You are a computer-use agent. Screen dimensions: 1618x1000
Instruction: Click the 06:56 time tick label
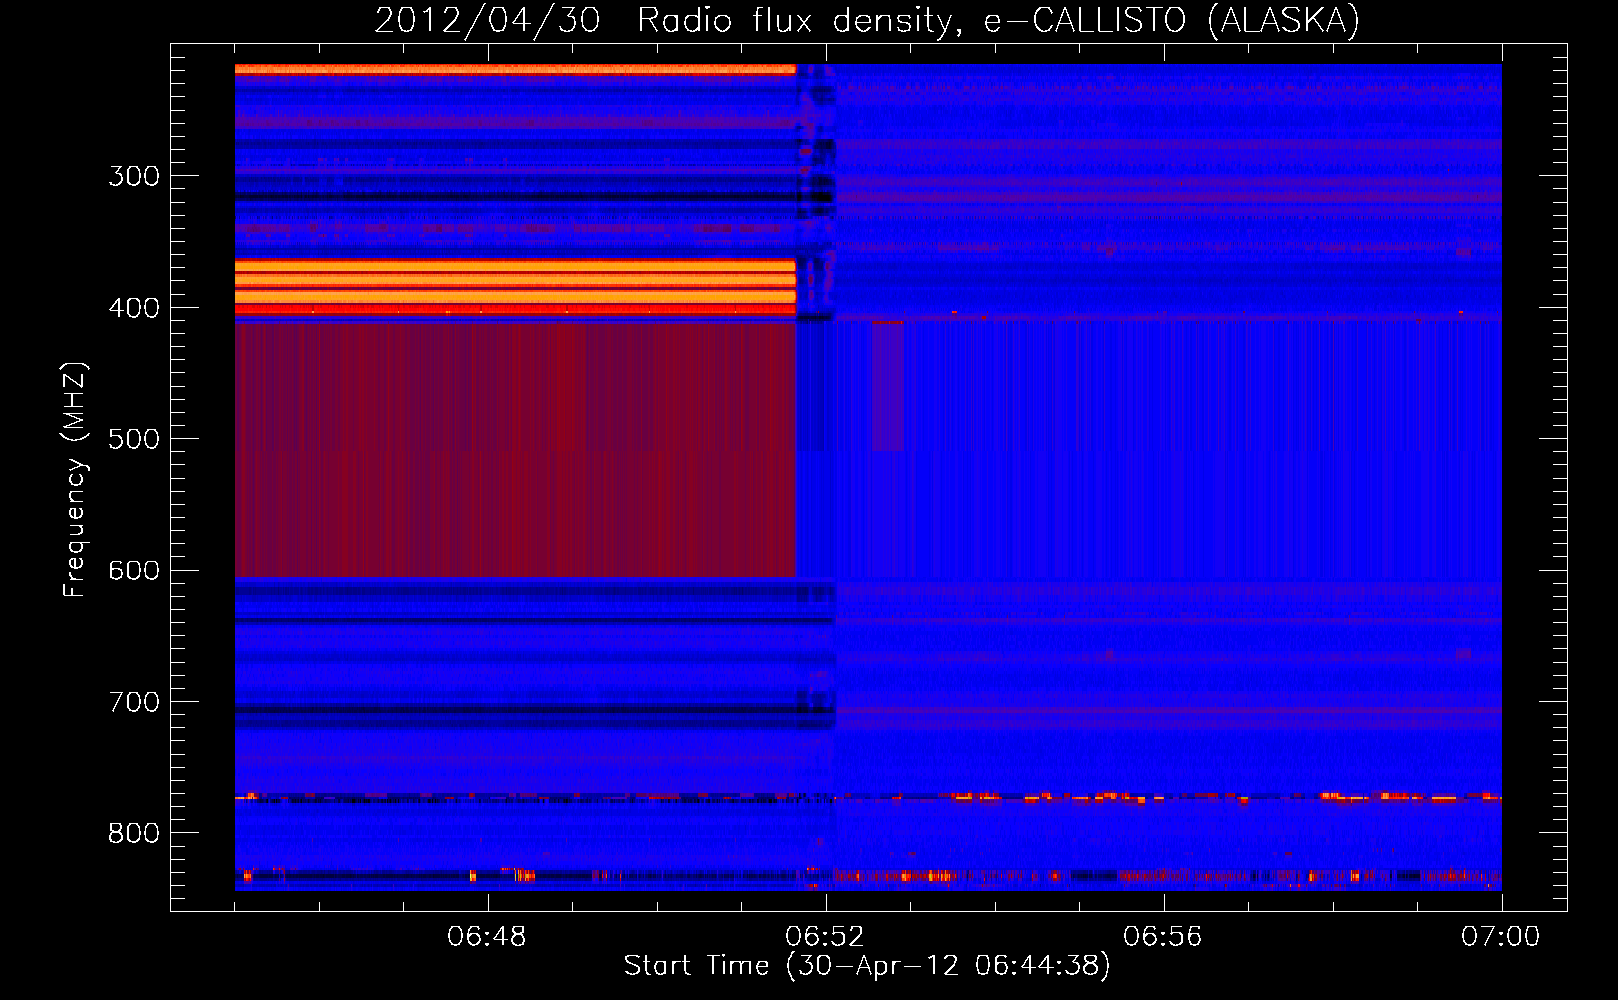coord(1163,937)
